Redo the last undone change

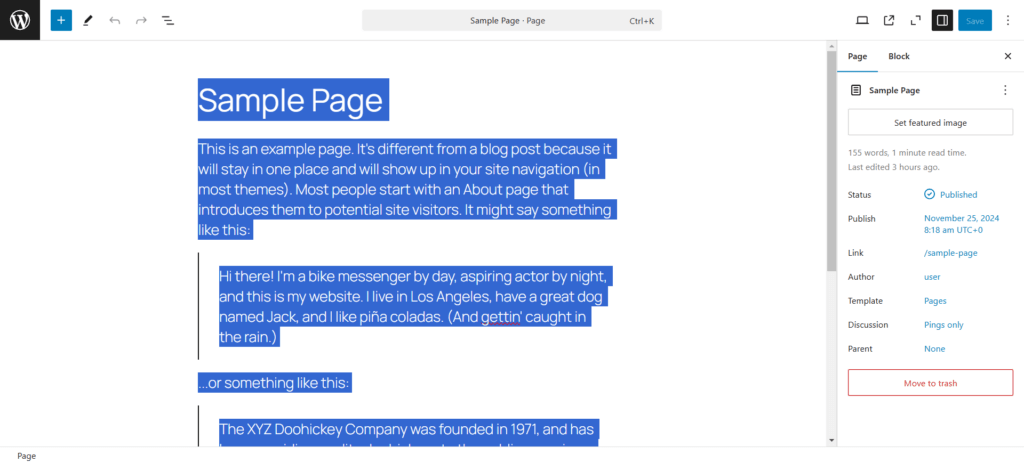tap(141, 20)
